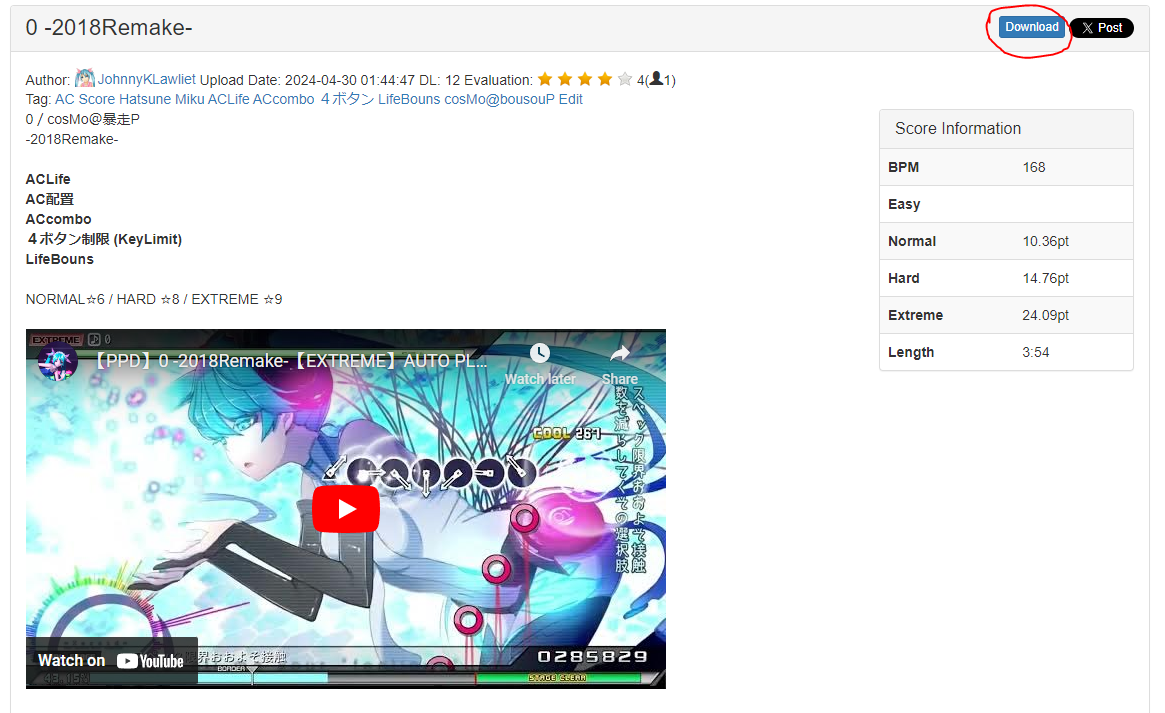This screenshot has height=713, width=1165.
Task: Play the embedded YouTube video
Action: (345, 509)
